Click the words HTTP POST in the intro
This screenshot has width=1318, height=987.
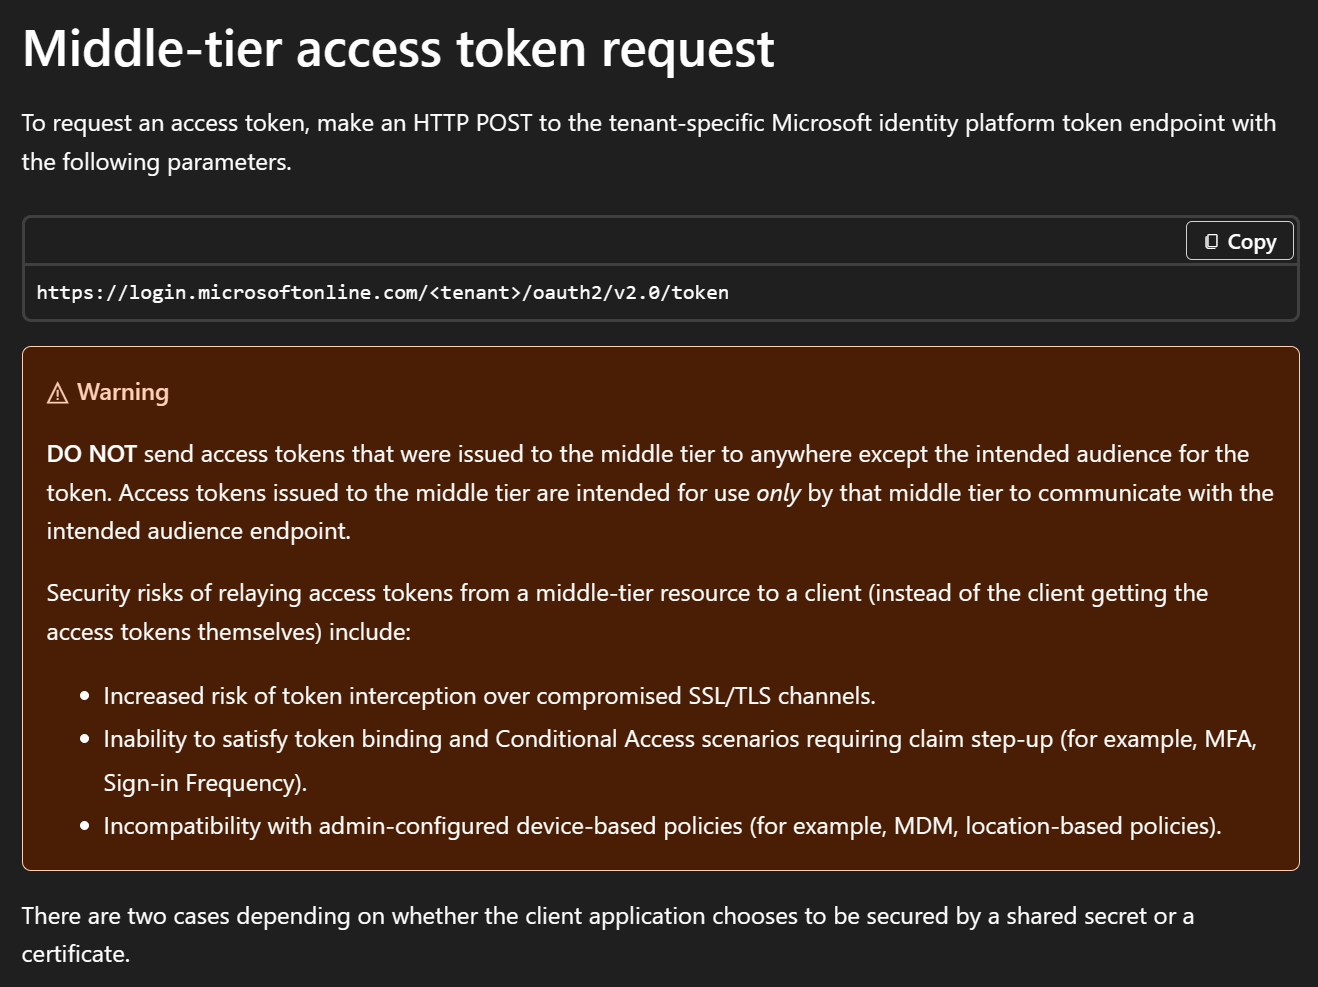tap(472, 123)
